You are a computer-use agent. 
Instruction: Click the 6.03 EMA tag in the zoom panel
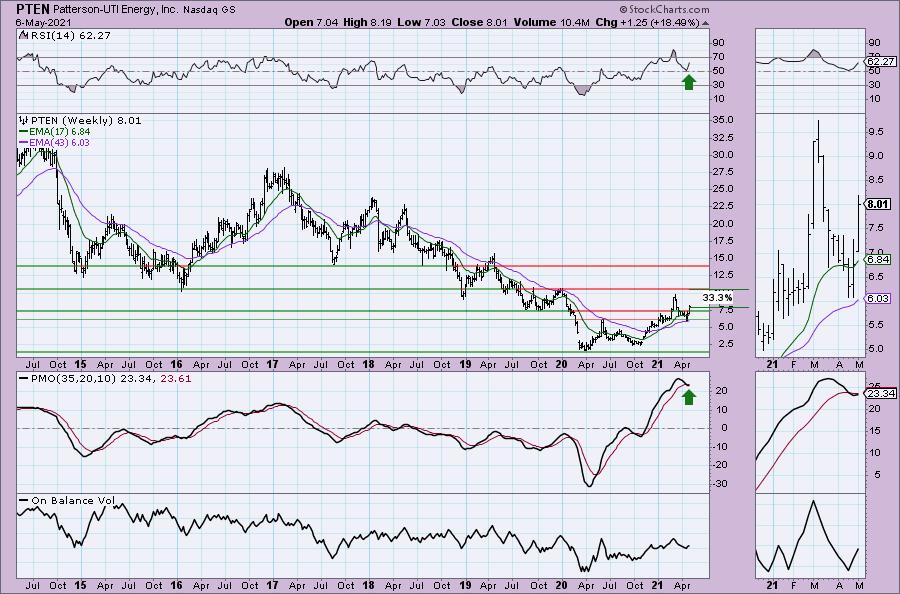[x=878, y=298]
